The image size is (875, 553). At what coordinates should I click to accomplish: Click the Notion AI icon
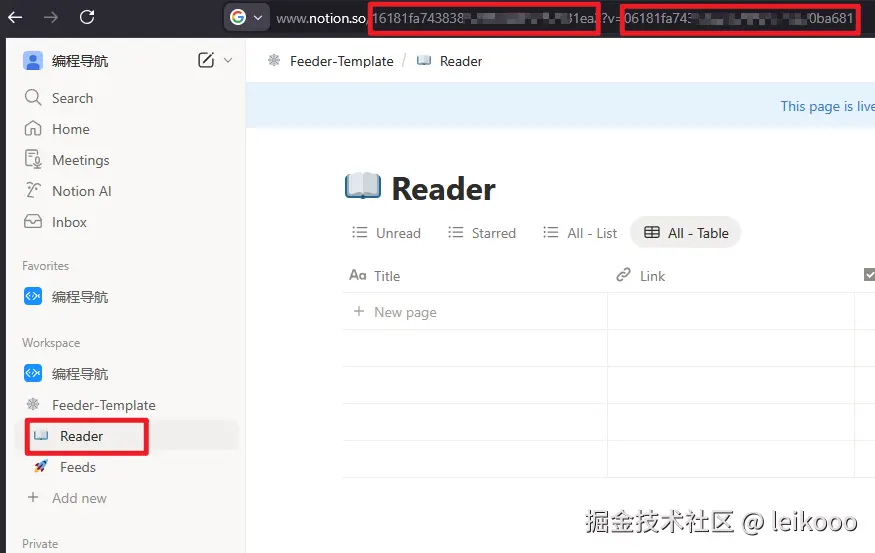(x=33, y=190)
